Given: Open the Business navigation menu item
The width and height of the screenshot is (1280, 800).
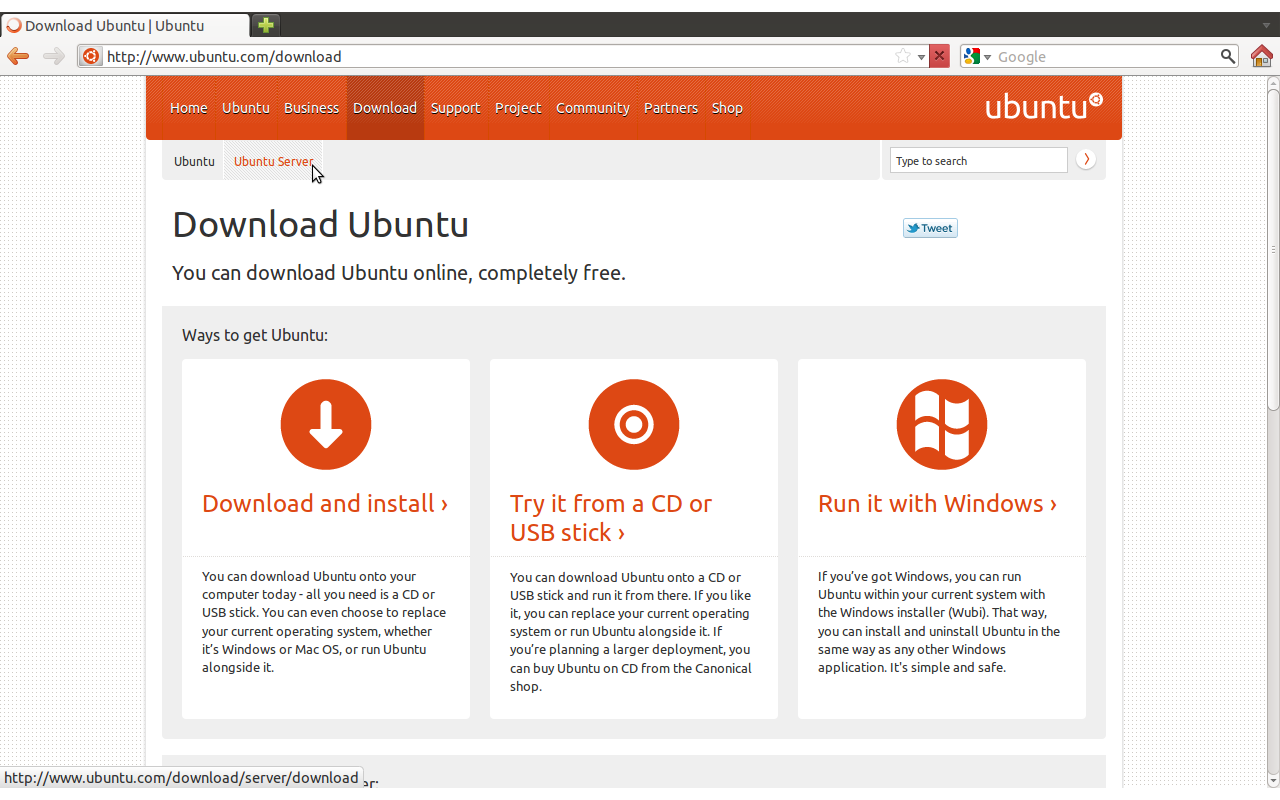Looking at the screenshot, I should click(x=311, y=108).
